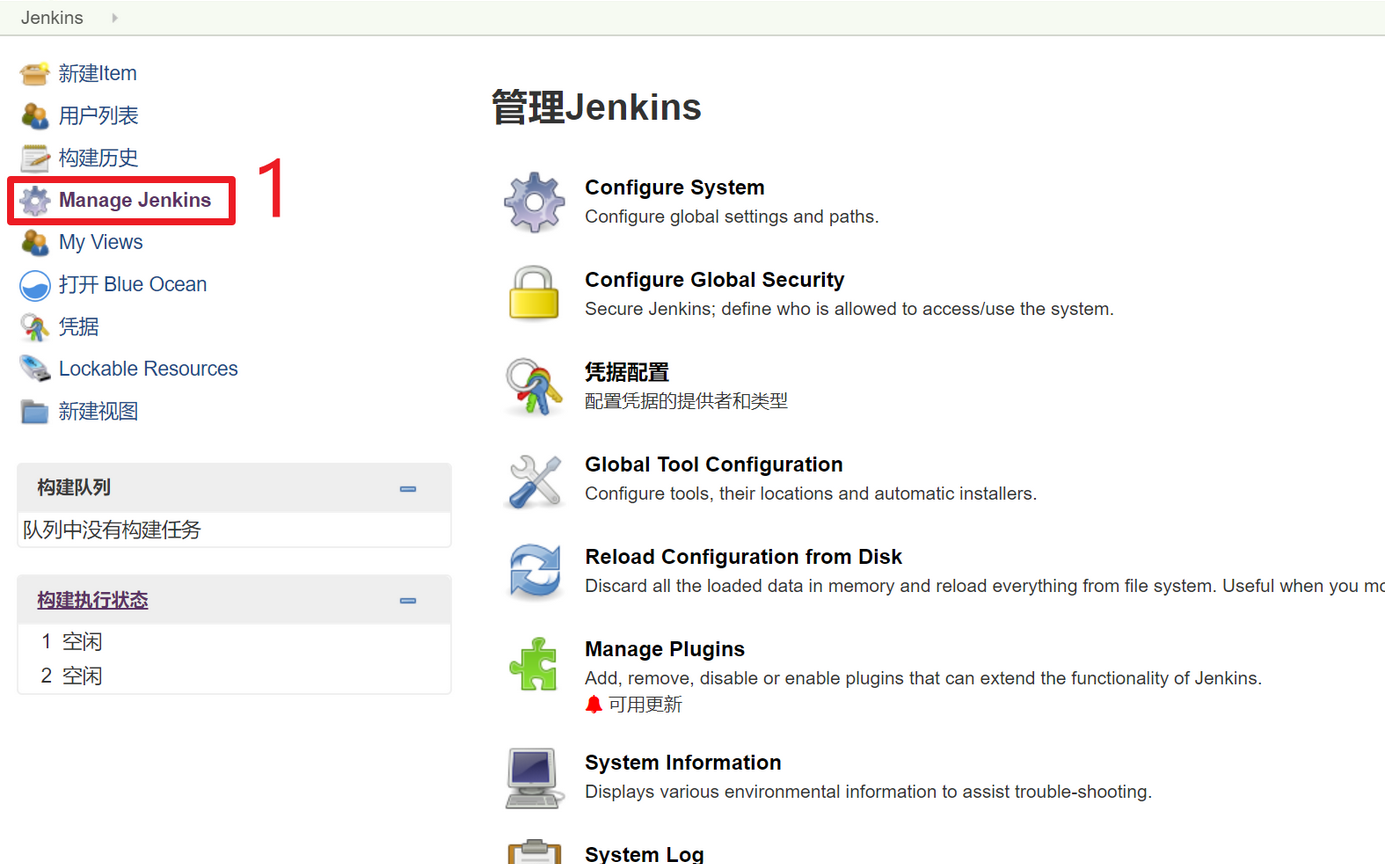Open 打开 Blue Ocean link
This screenshot has width=1385, height=864.
(133, 284)
